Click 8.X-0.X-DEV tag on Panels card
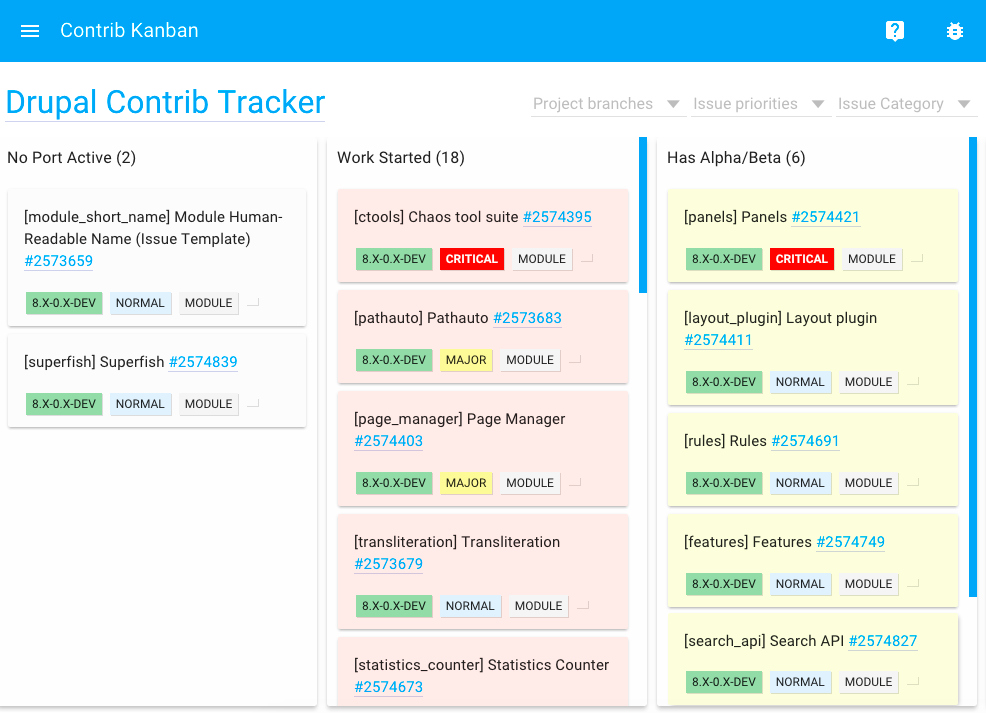 [724, 259]
